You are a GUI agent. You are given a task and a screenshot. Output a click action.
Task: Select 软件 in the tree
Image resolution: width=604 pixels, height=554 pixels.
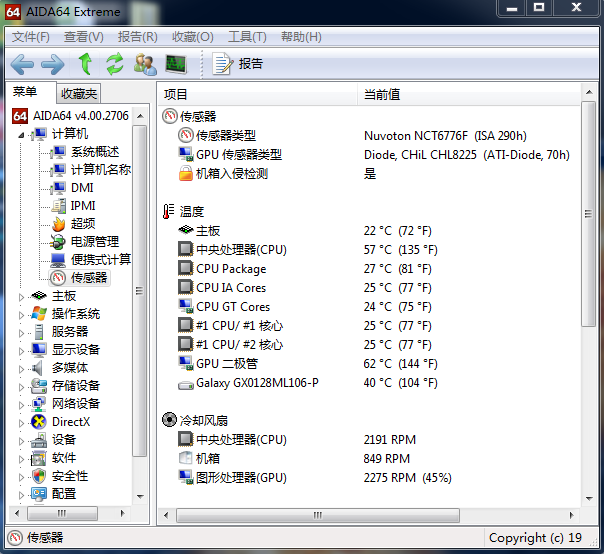click(64, 458)
